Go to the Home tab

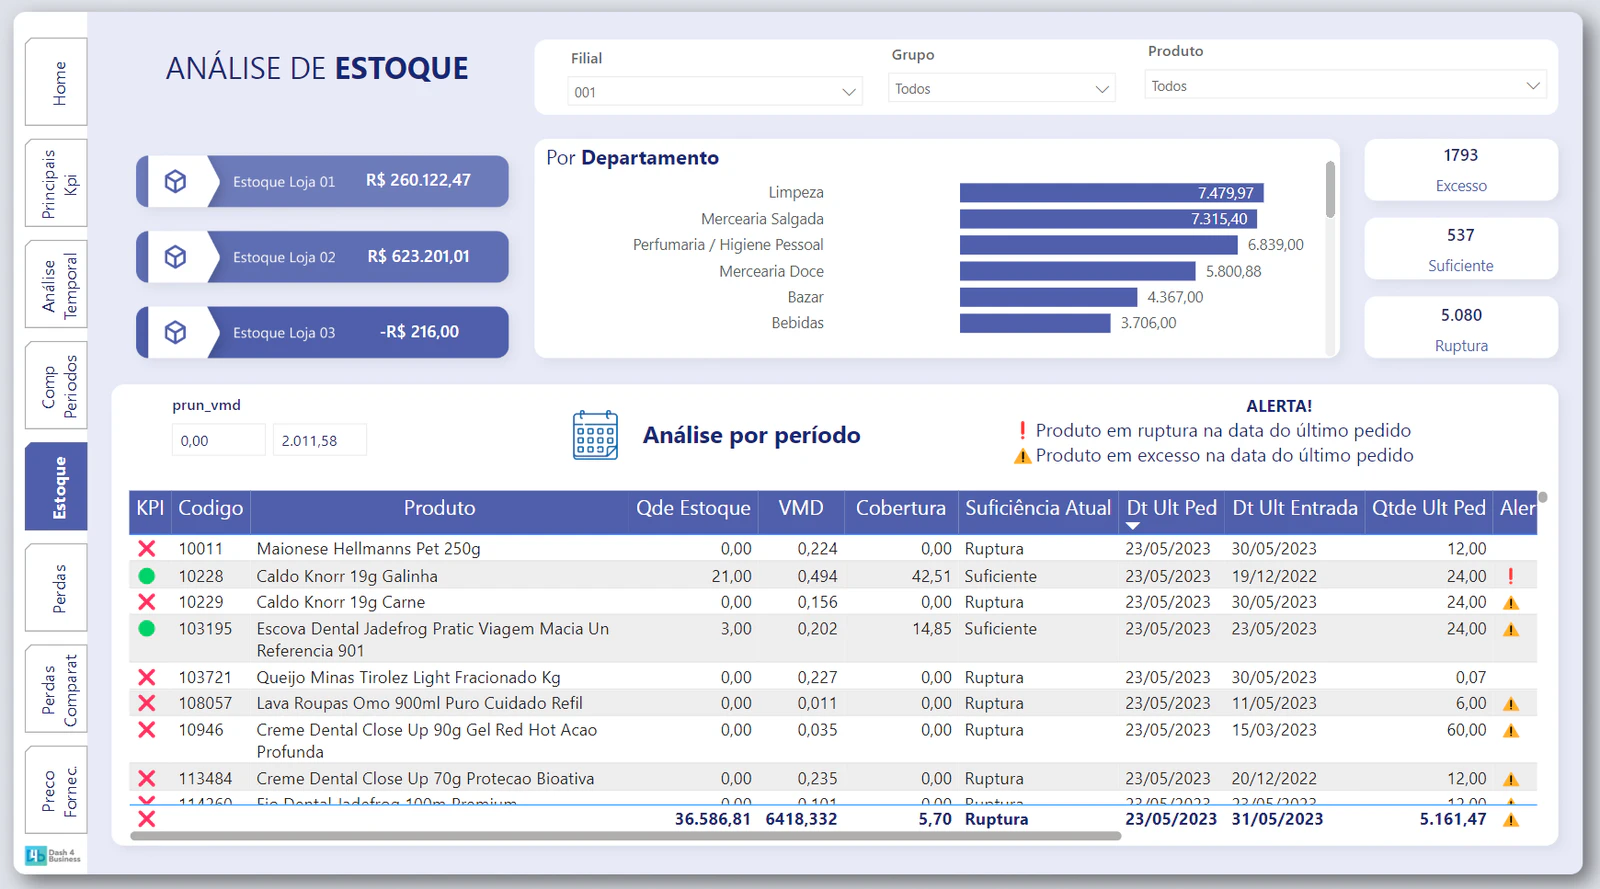[56, 82]
